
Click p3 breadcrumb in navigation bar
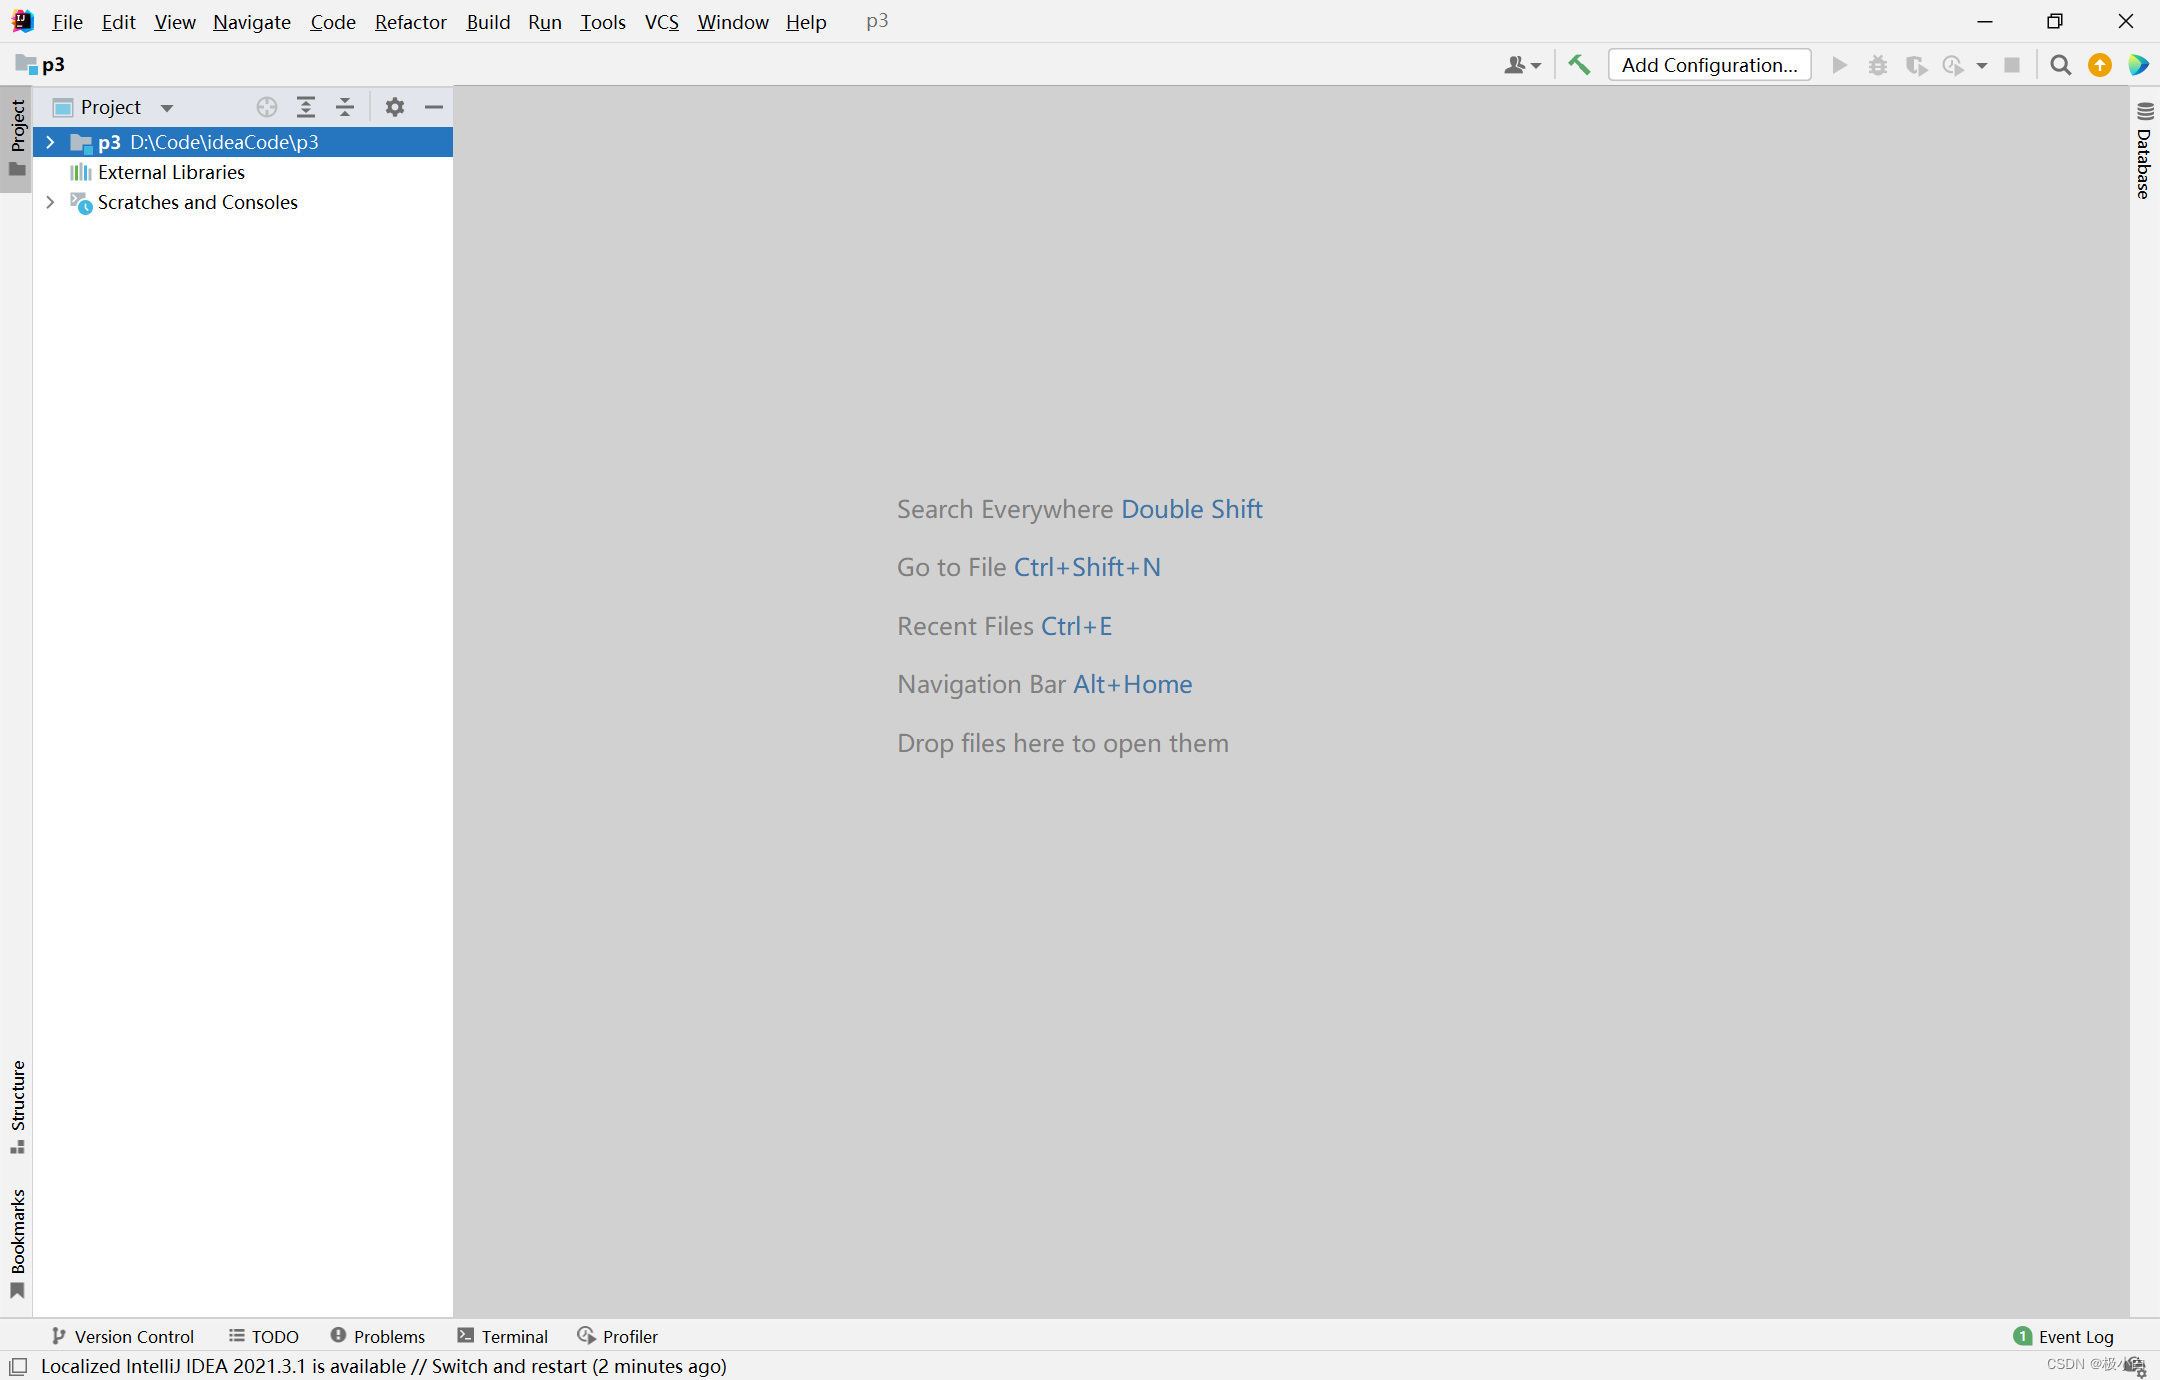41,65
